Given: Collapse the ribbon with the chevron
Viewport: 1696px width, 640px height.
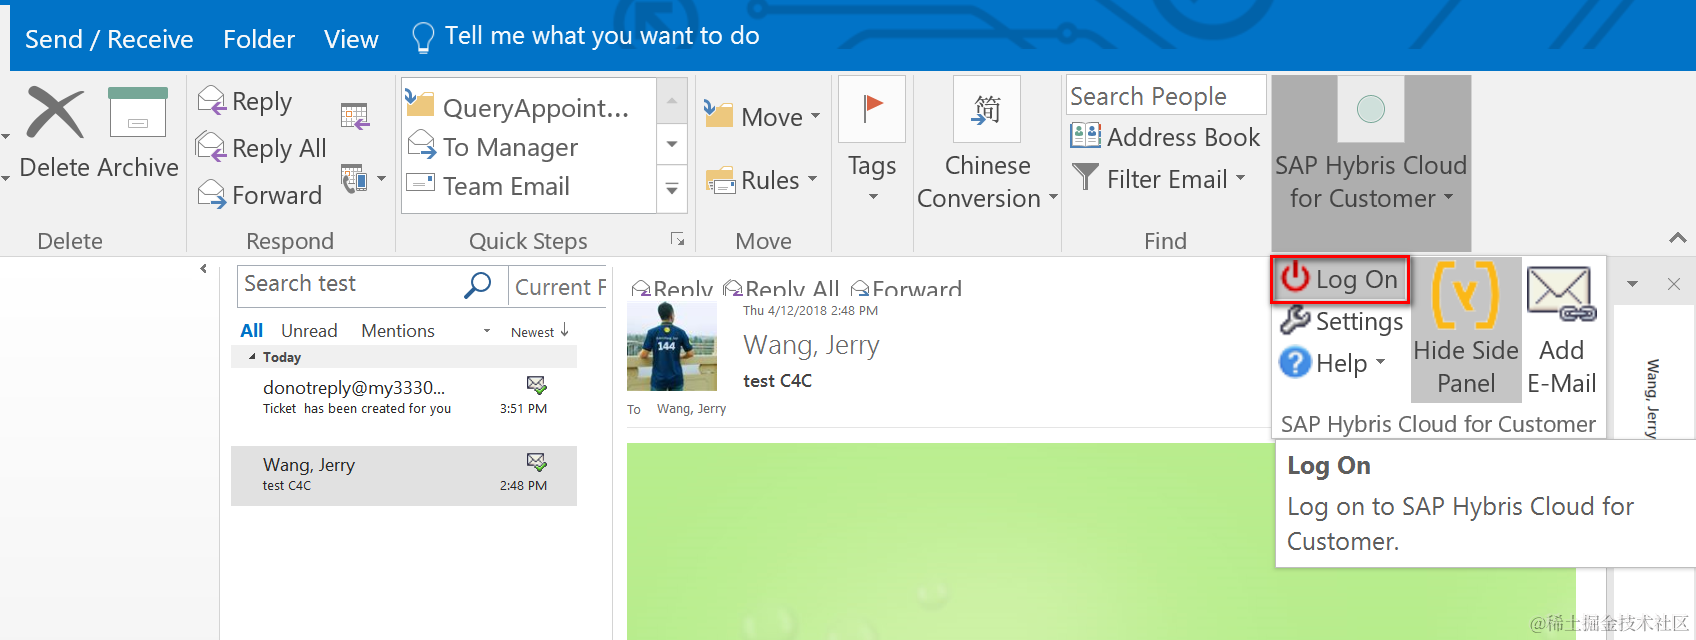Looking at the screenshot, I should 1678,238.
